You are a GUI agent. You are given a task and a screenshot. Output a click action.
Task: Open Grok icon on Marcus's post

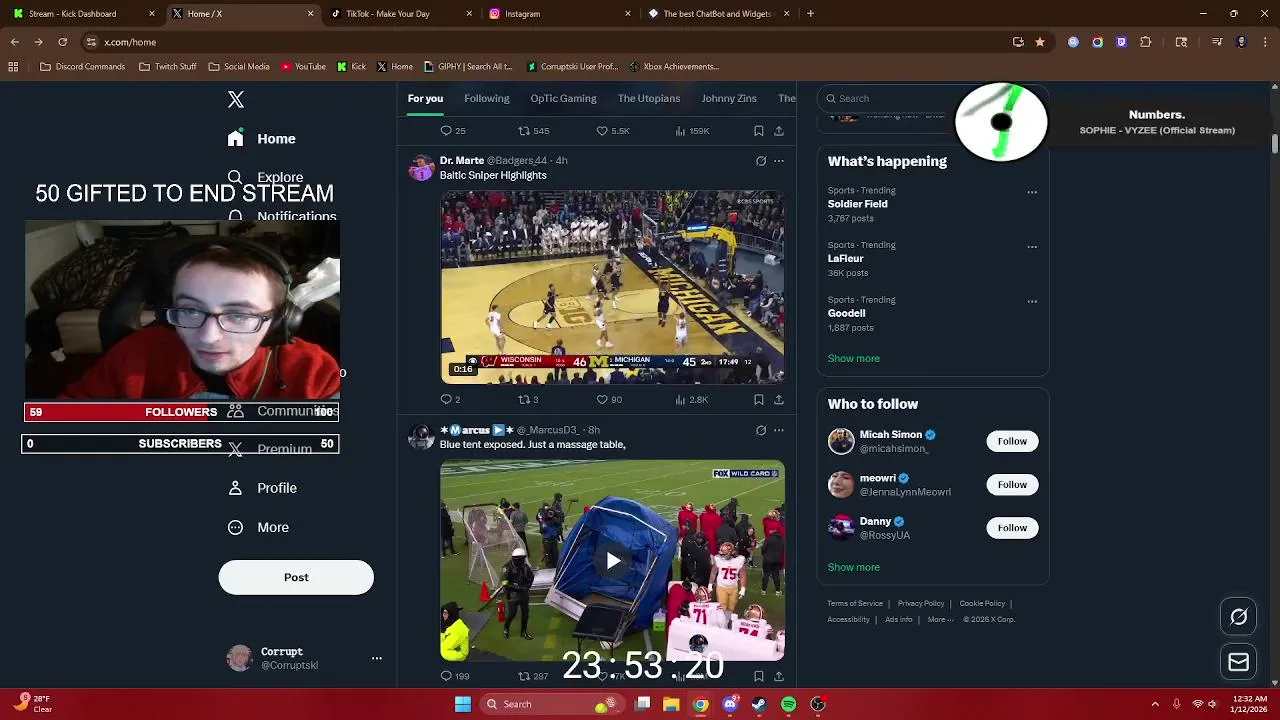pos(761,430)
